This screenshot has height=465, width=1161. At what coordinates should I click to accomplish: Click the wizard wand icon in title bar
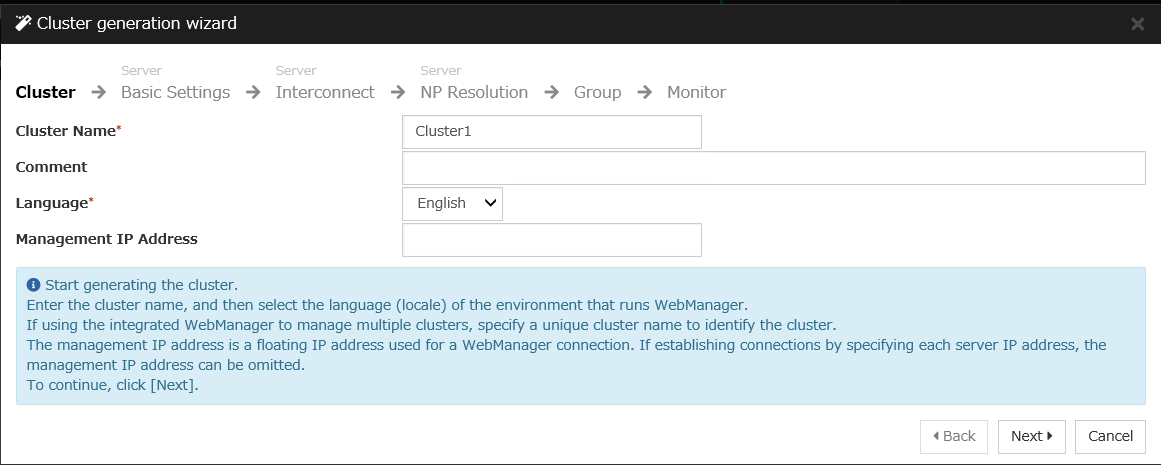tap(22, 23)
